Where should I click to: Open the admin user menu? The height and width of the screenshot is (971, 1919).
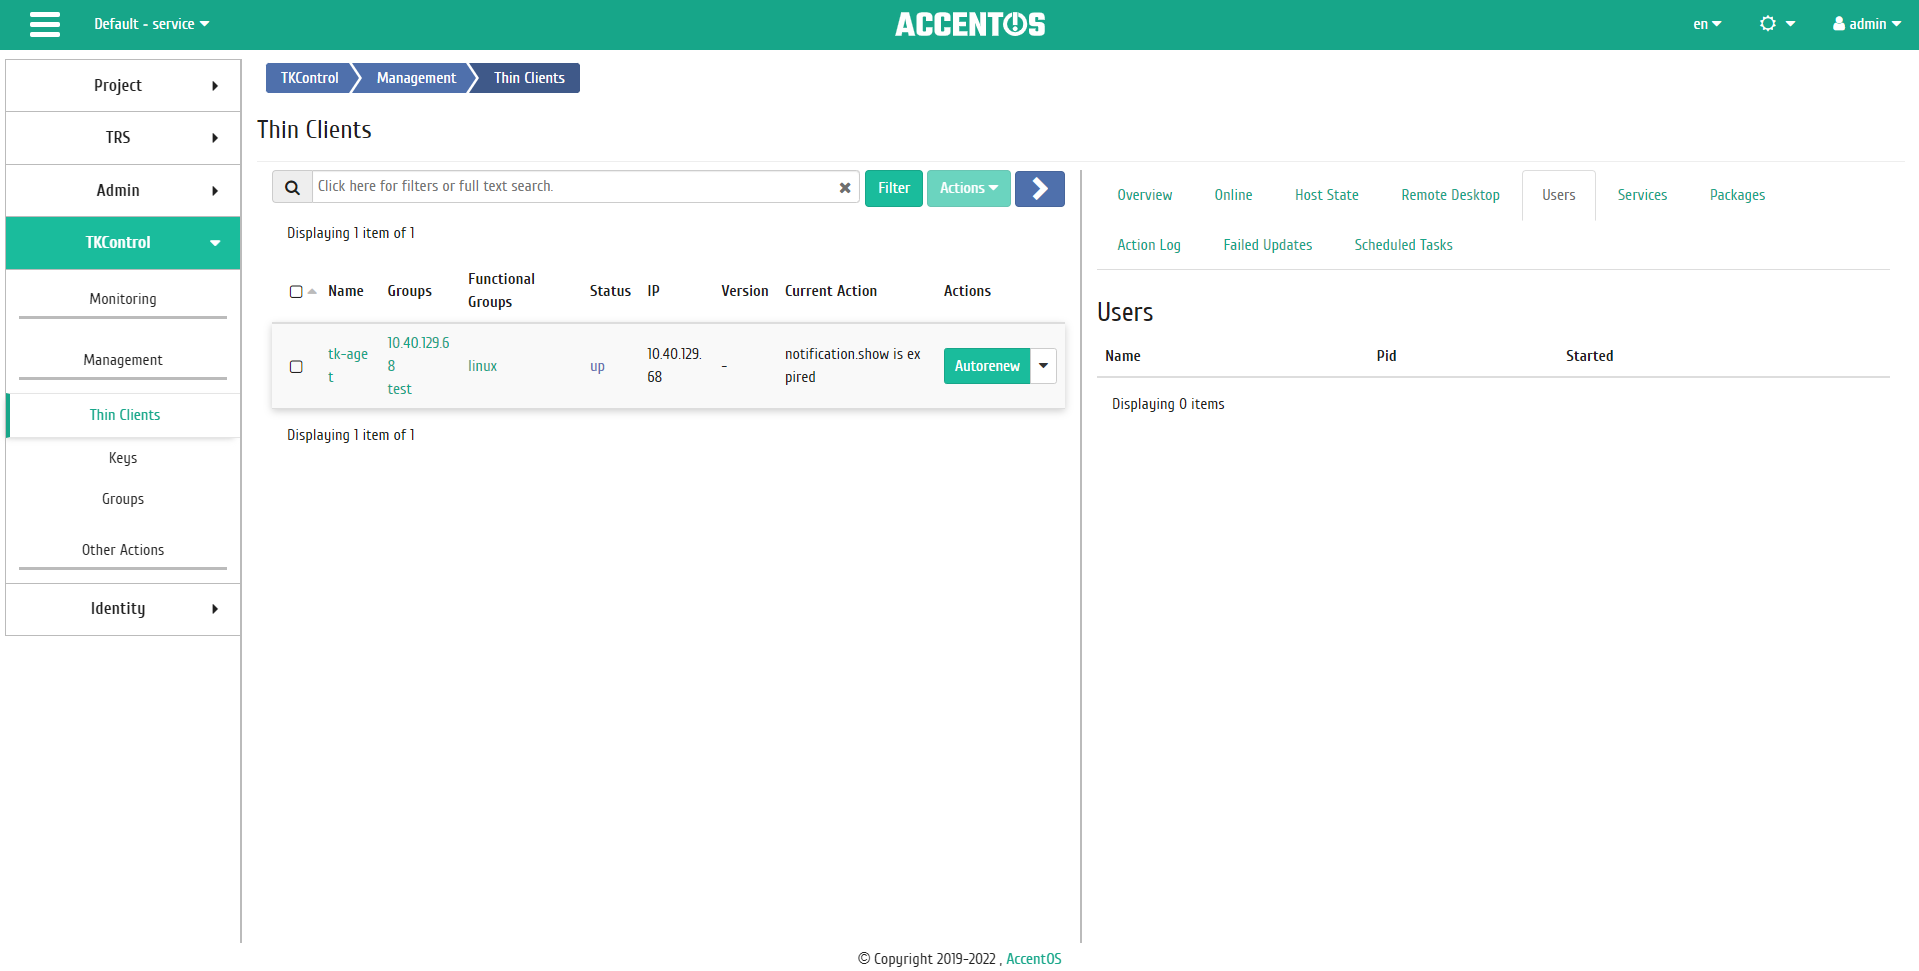[x=1867, y=24]
